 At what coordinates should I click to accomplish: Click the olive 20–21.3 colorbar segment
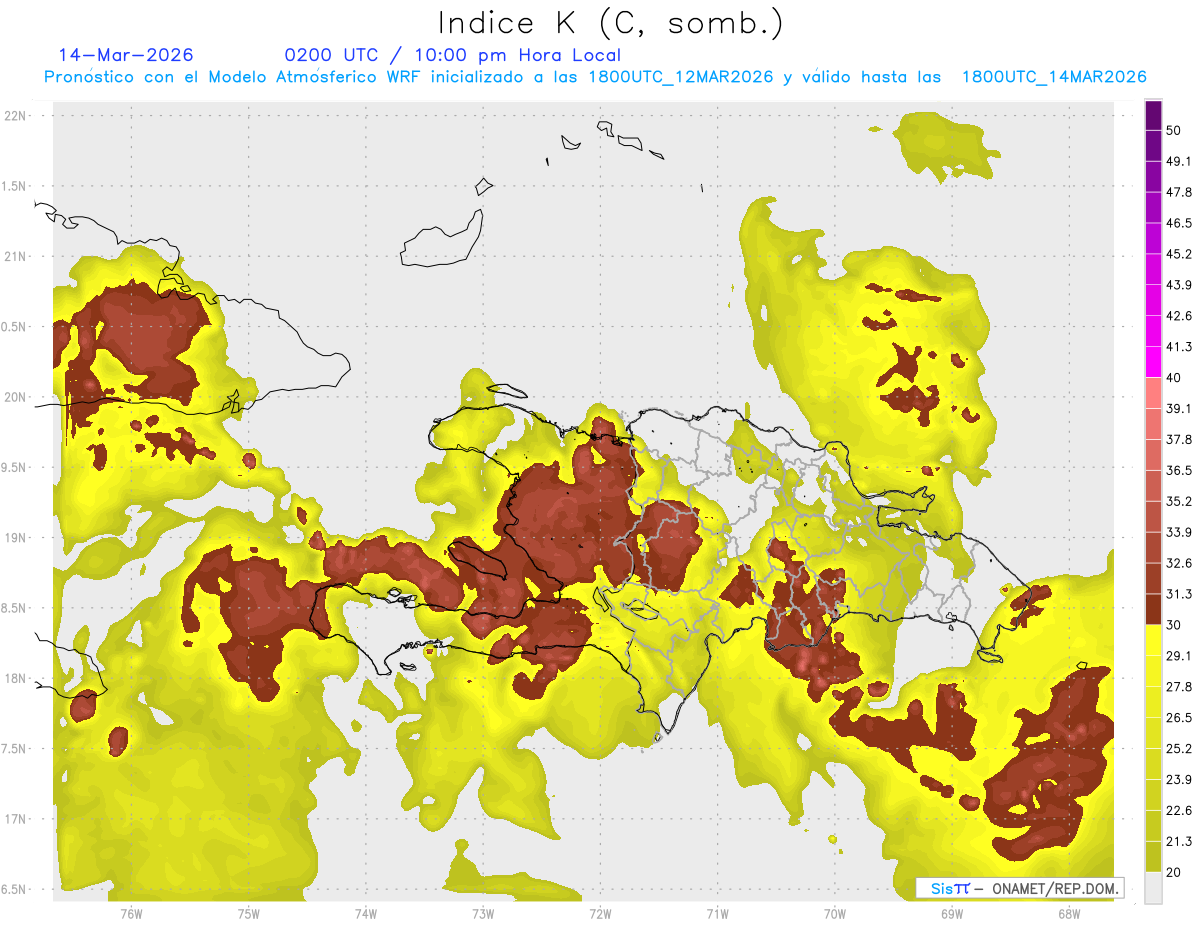click(1153, 856)
